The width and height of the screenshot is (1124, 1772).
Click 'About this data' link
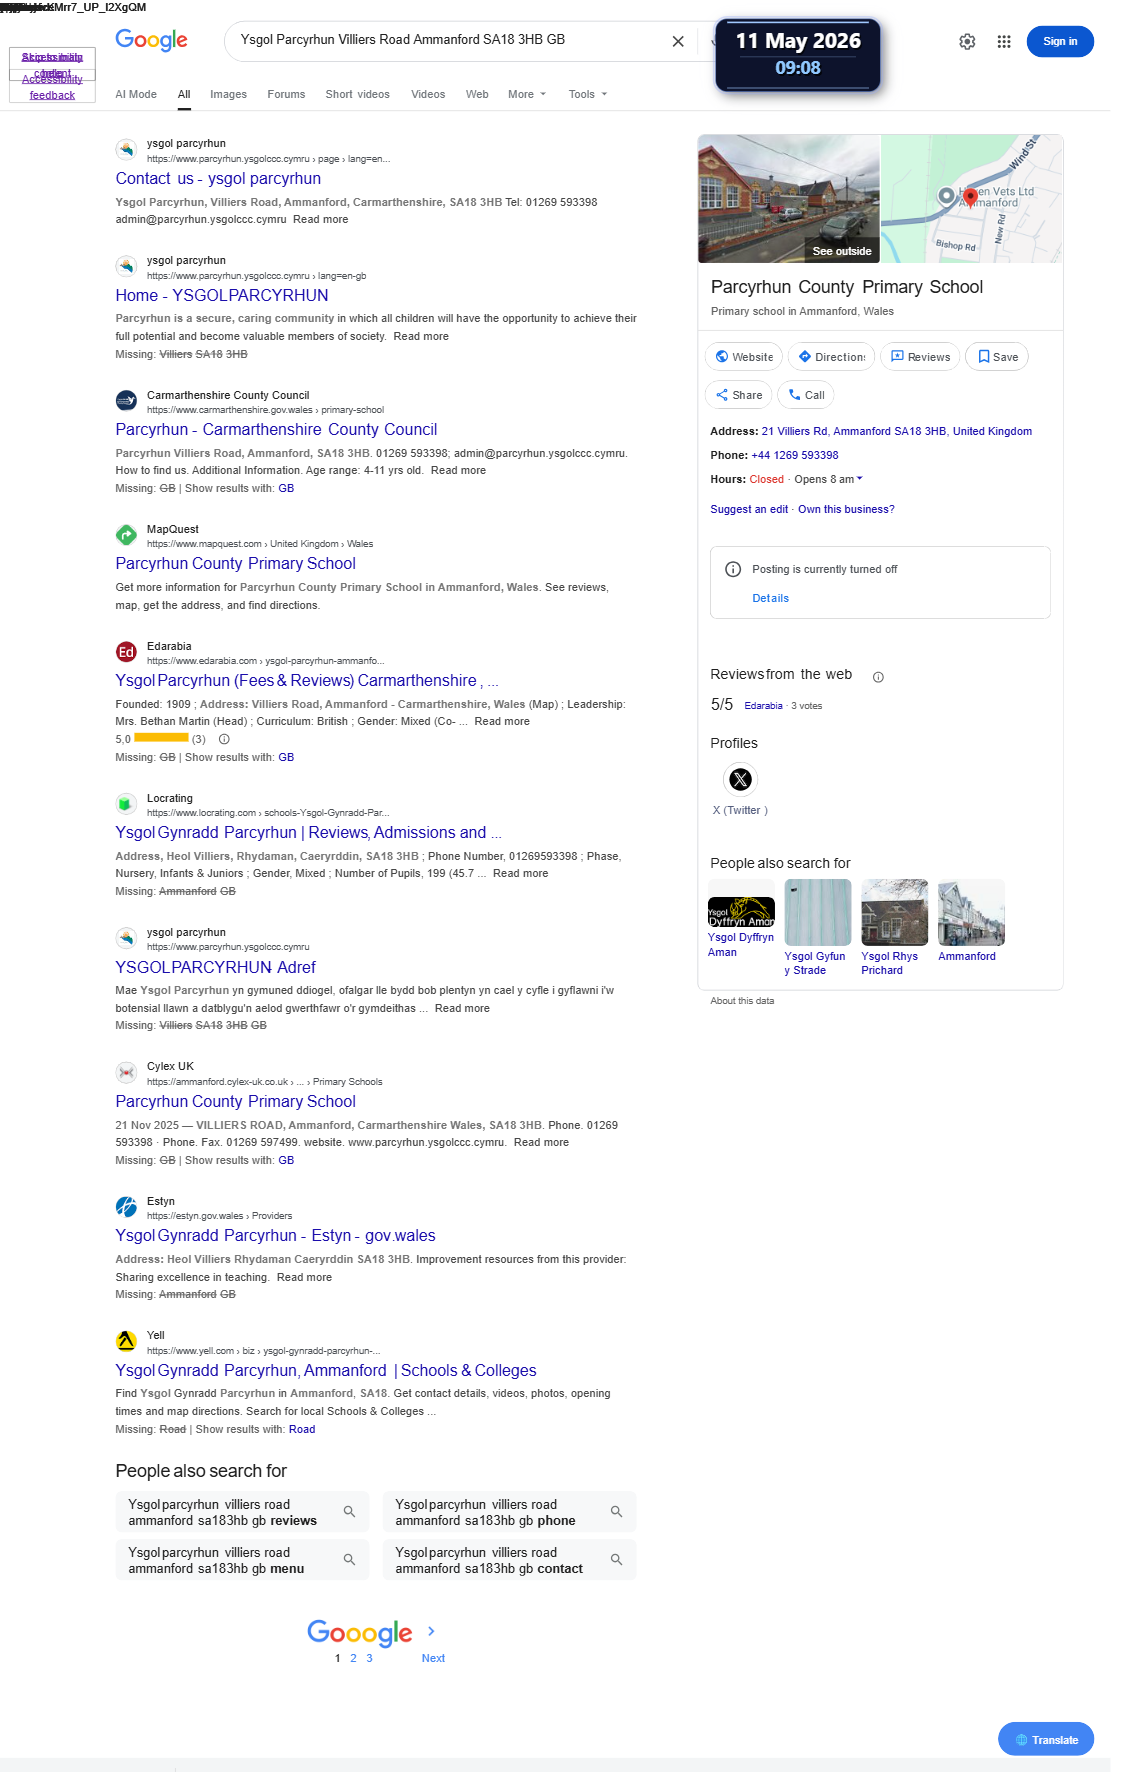(742, 1001)
